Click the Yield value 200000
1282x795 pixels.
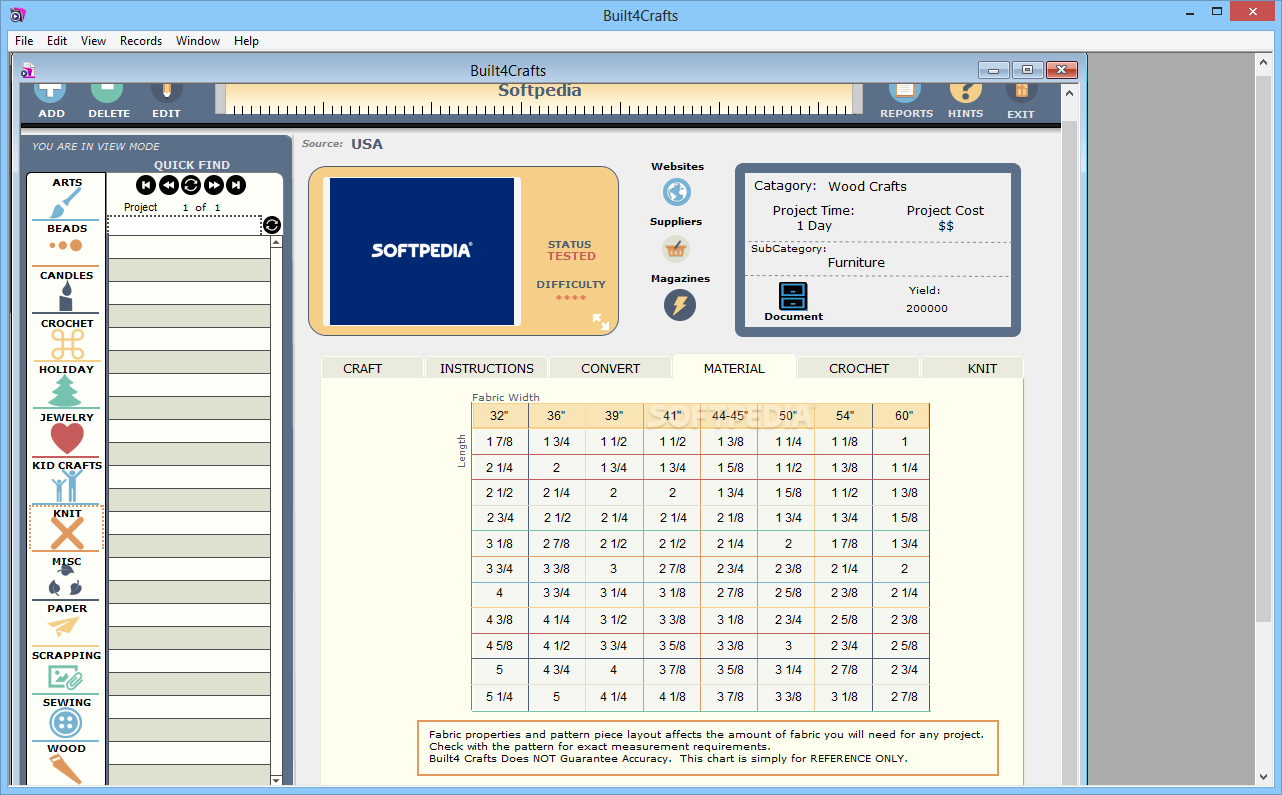click(927, 308)
